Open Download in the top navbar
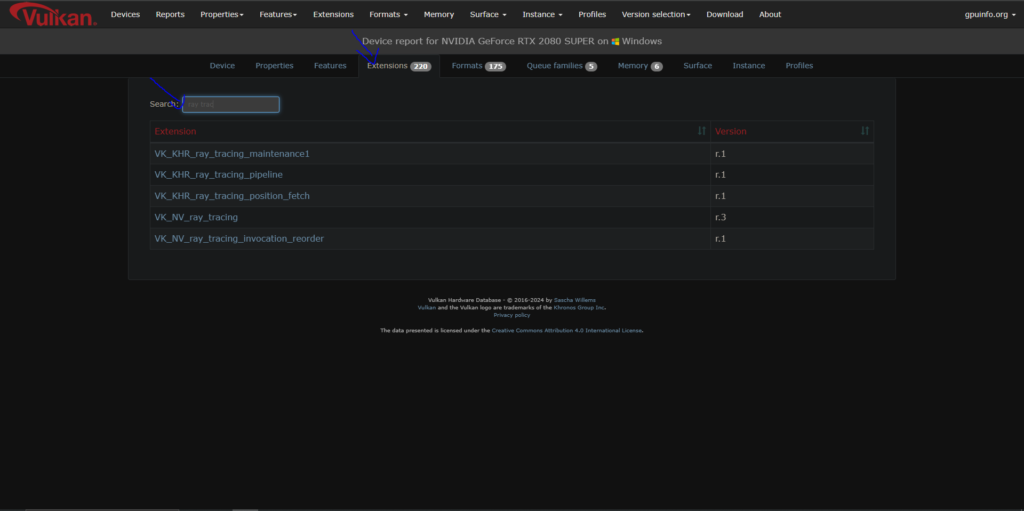The width and height of the screenshot is (1024, 511). [x=725, y=14]
